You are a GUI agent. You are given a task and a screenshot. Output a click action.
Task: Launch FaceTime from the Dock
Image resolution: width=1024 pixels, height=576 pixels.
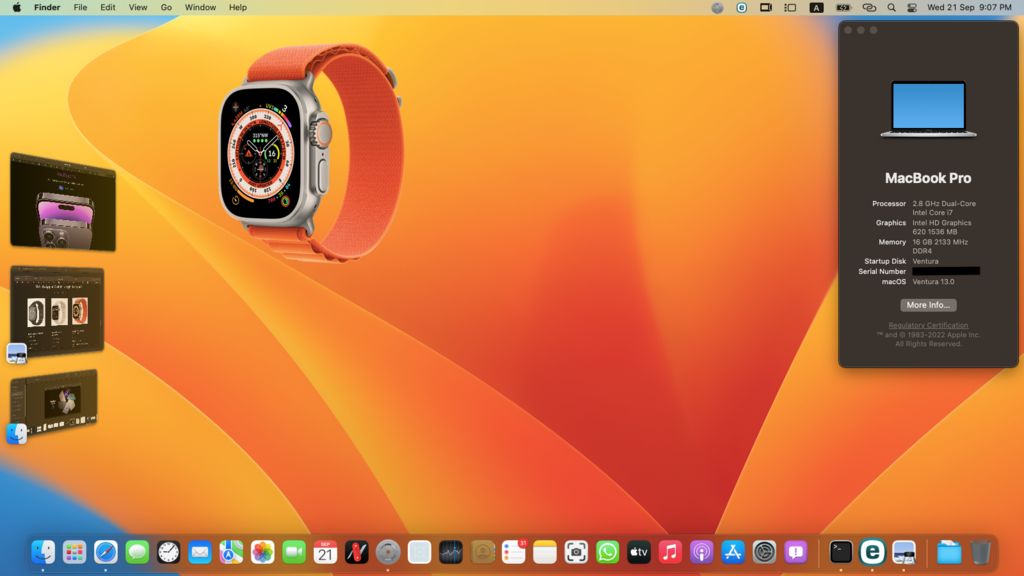coord(294,551)
